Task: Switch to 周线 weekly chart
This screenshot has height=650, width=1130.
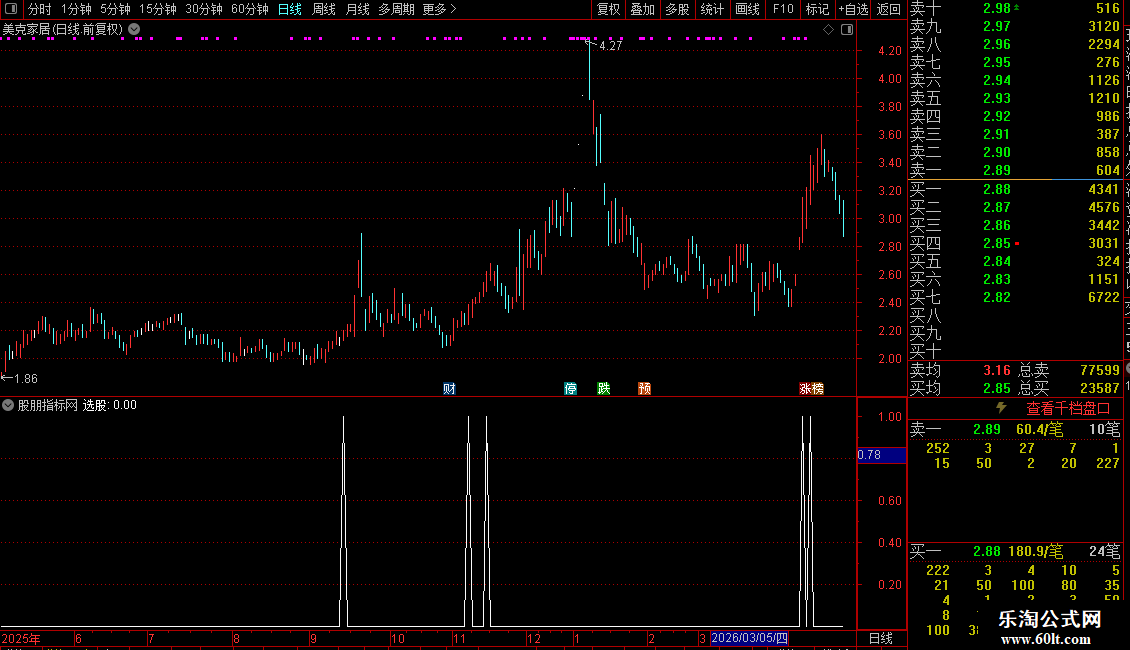Action: click(324, 9)
